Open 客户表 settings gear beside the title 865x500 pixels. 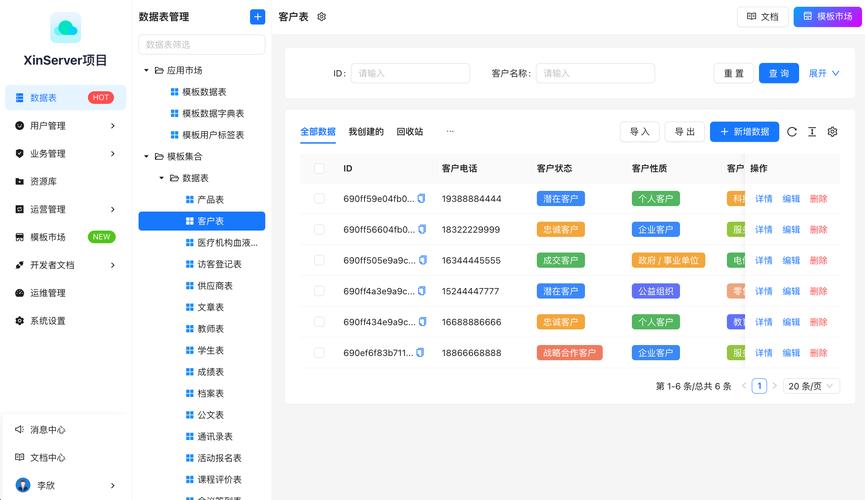coord(322,17)
